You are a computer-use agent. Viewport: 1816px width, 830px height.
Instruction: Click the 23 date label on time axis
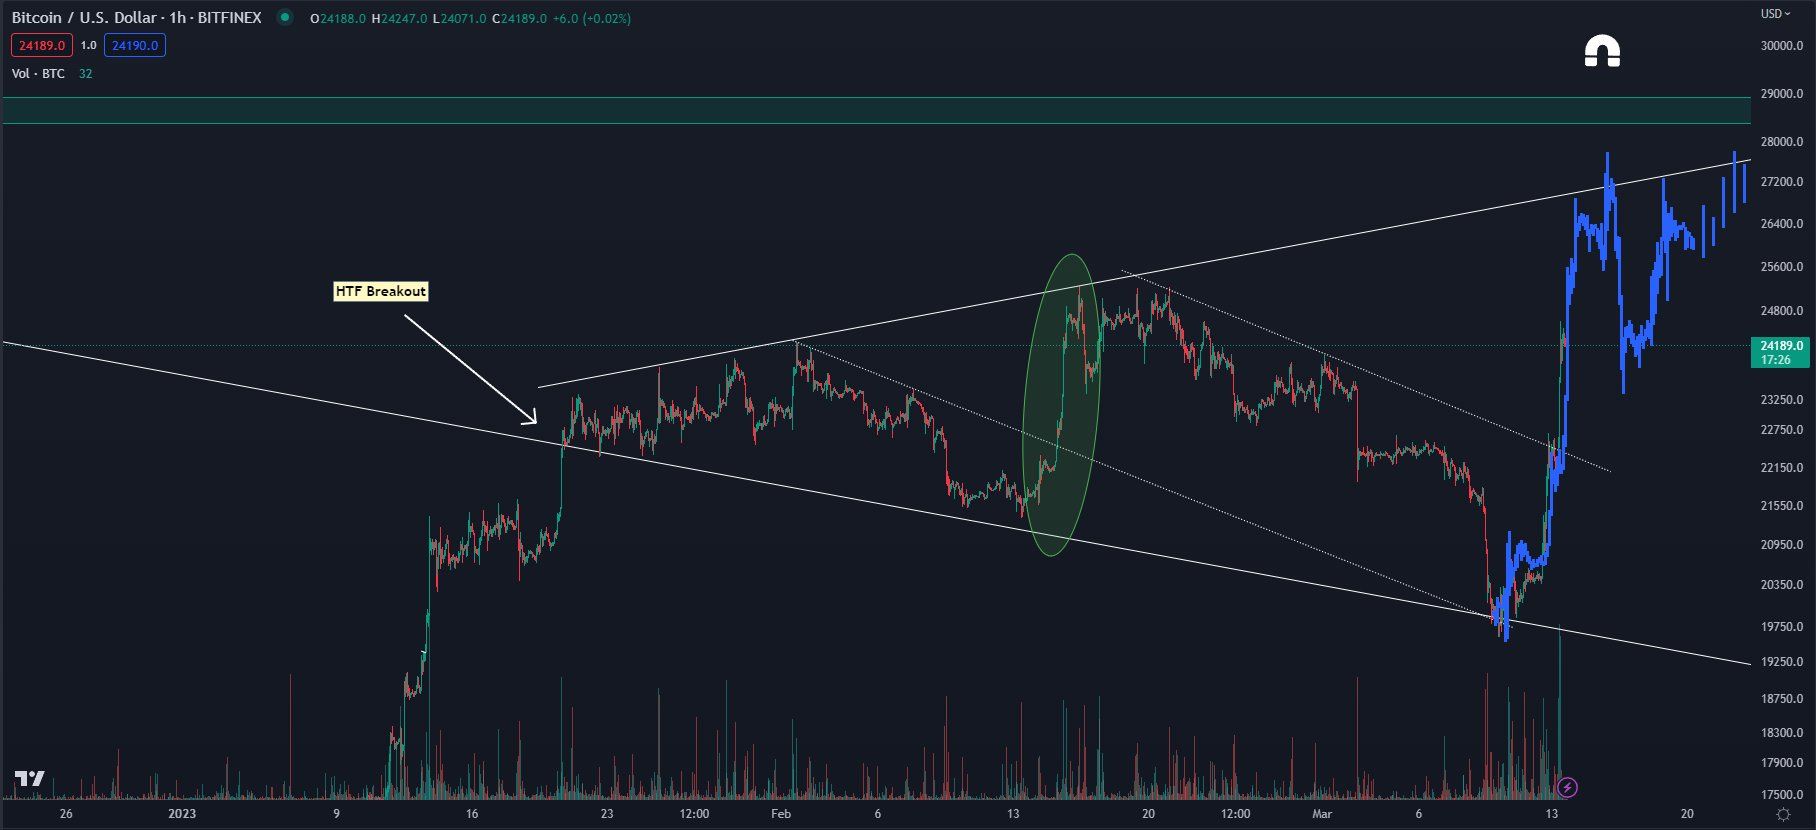[607, 814]
